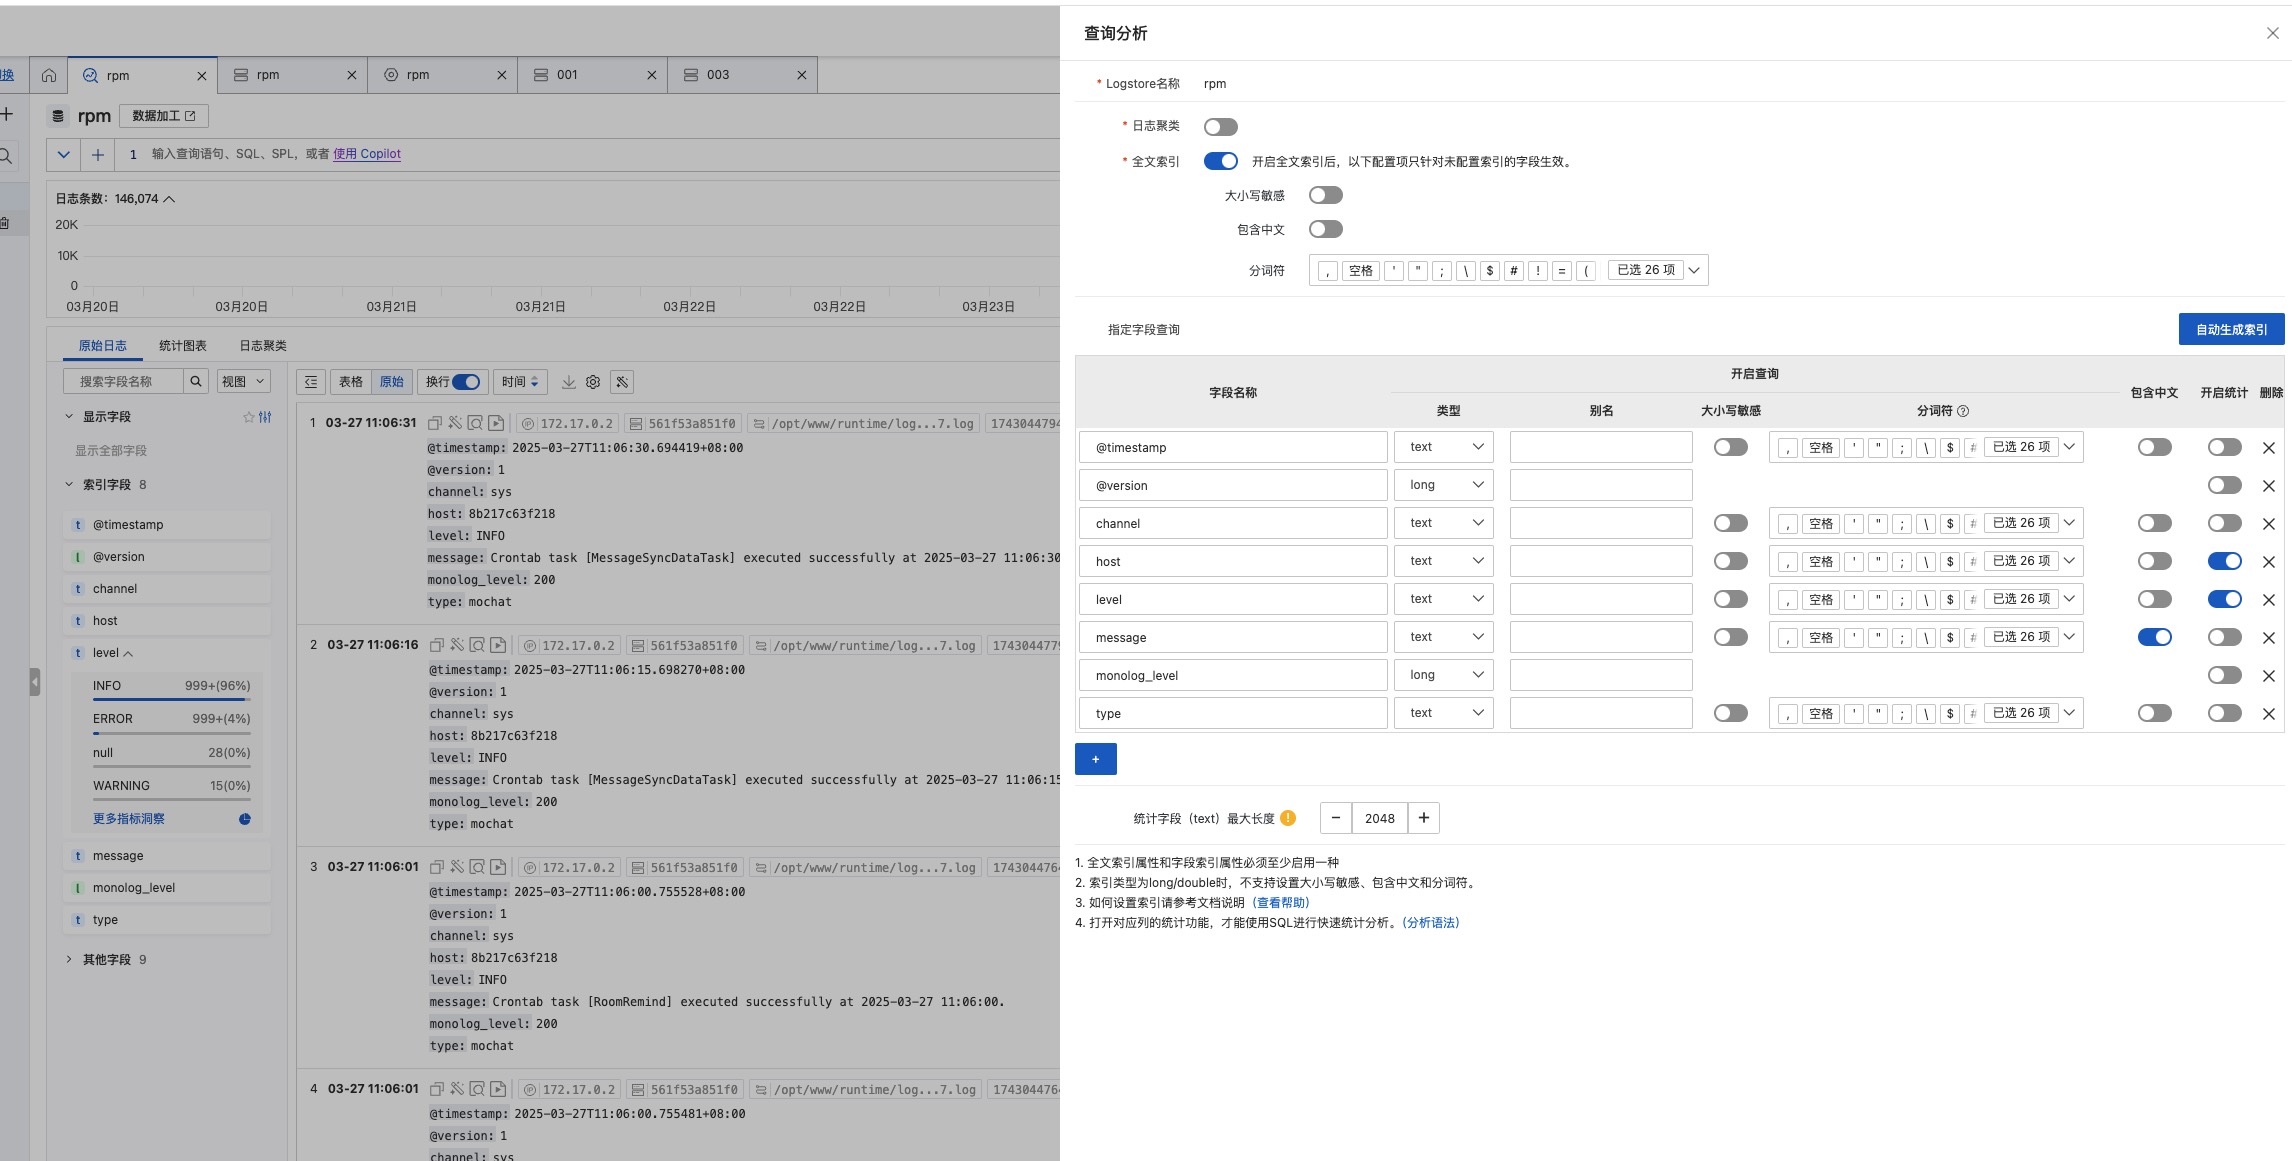Switch to the 统计图表 tab

coord(182,346)
